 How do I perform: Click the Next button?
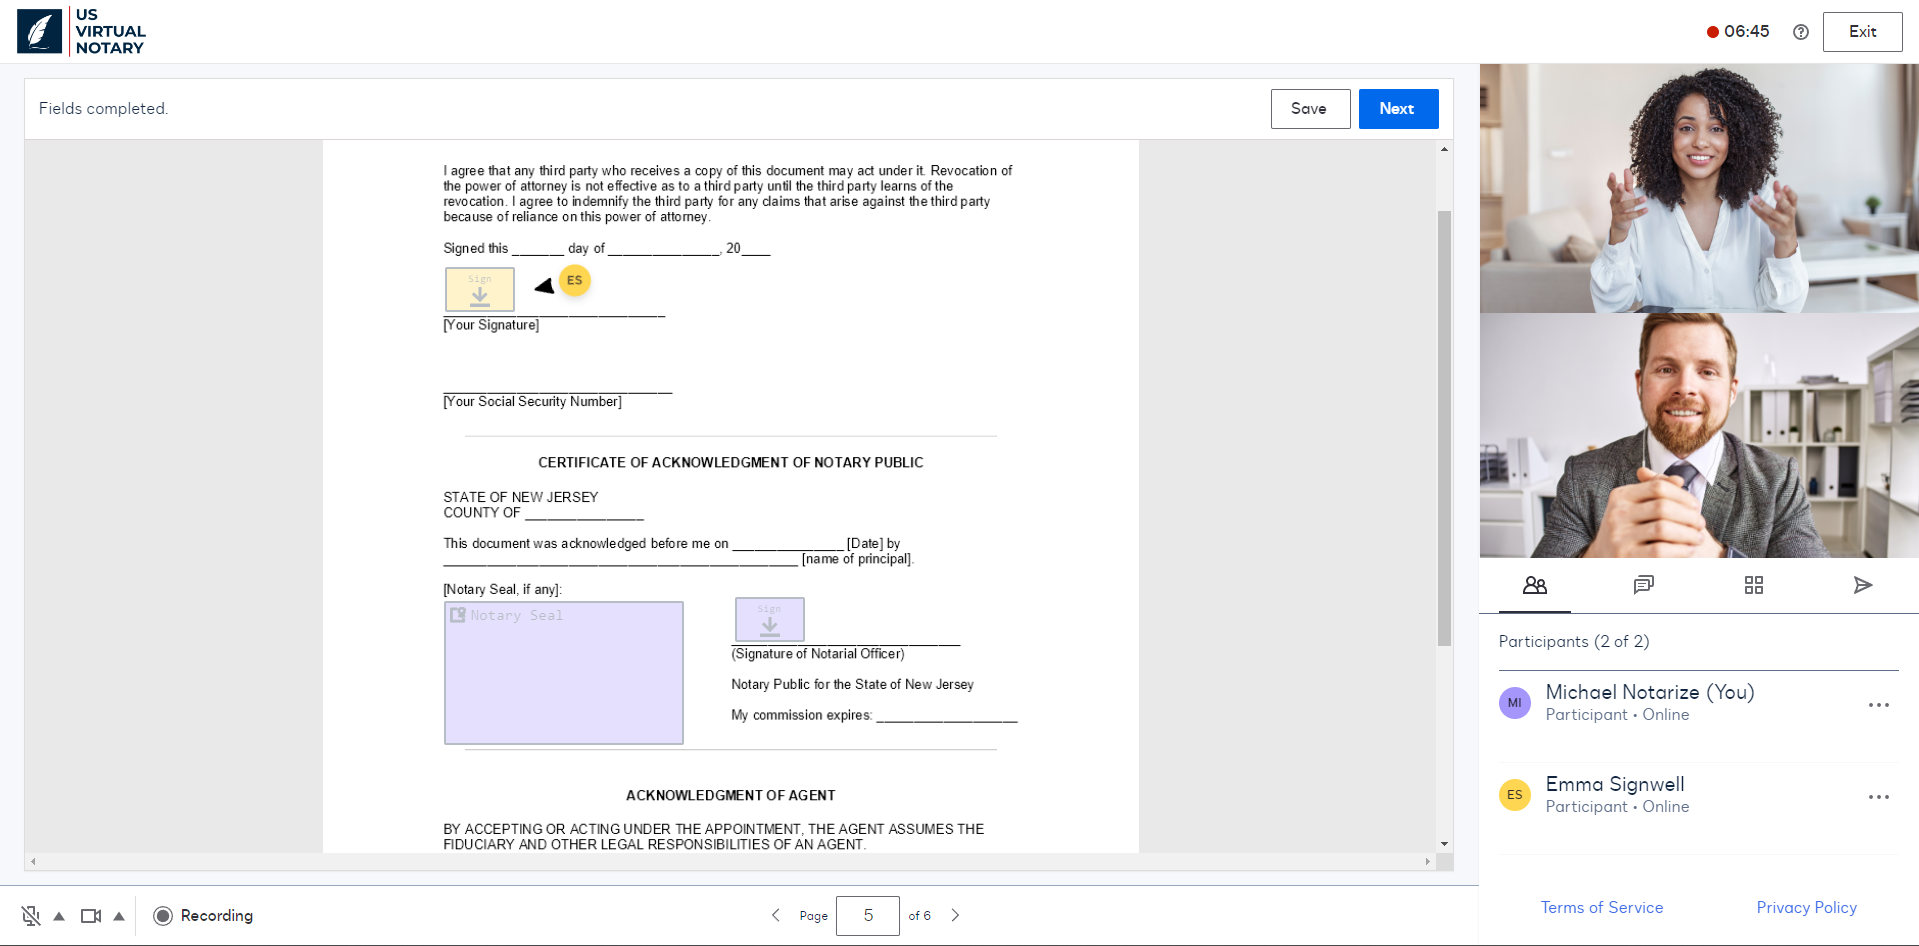(x=1397, y=108)
